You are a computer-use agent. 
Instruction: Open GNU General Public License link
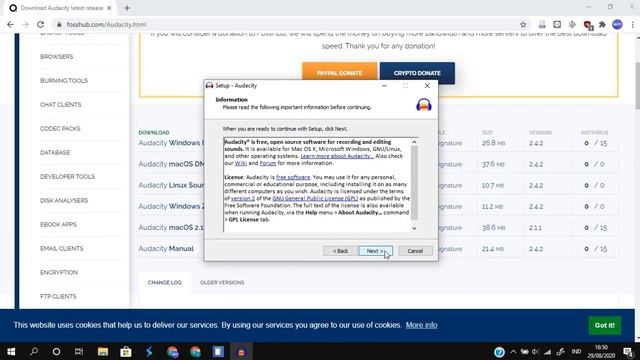315,198
